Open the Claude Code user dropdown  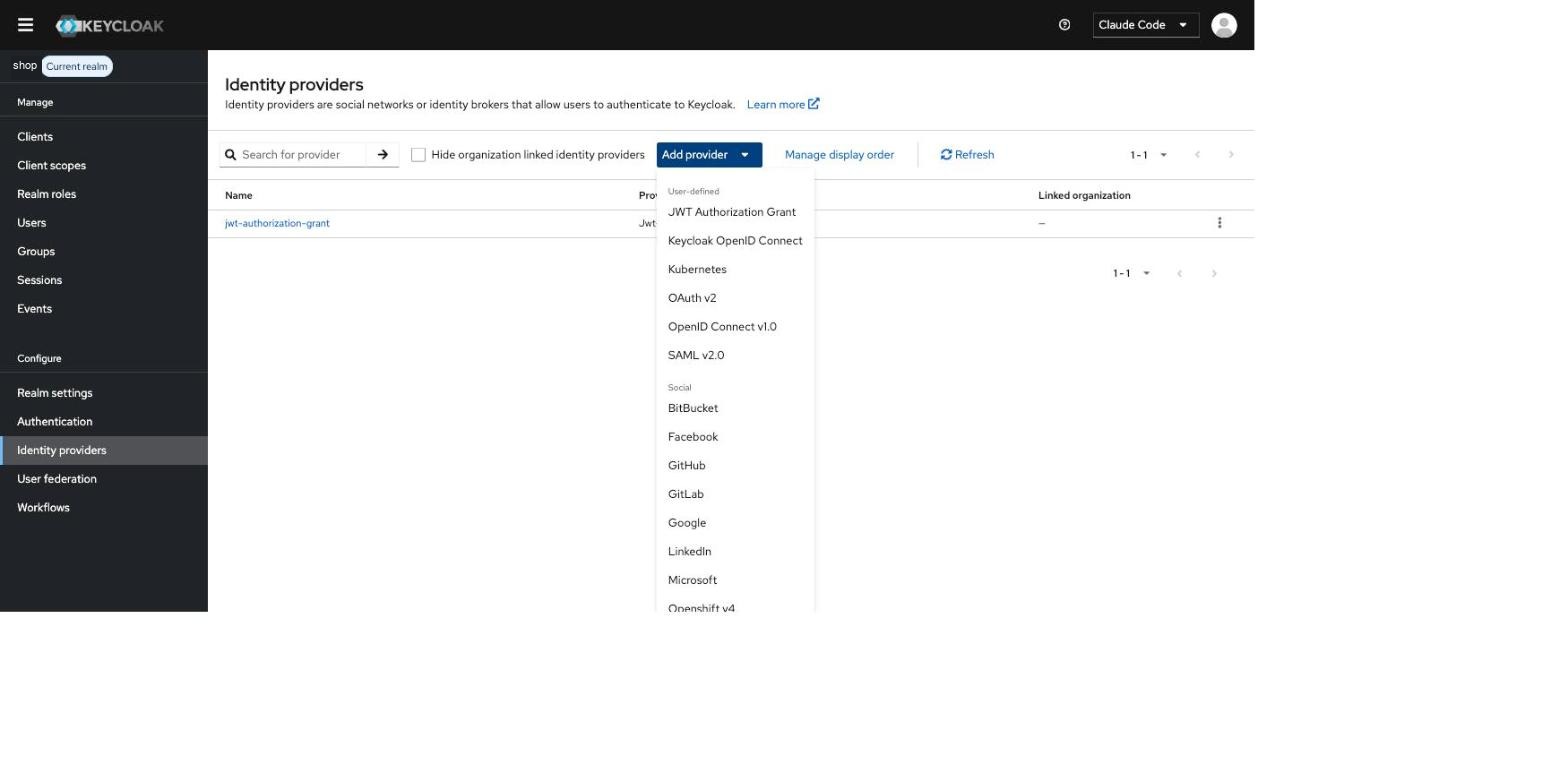(1145, 25)
